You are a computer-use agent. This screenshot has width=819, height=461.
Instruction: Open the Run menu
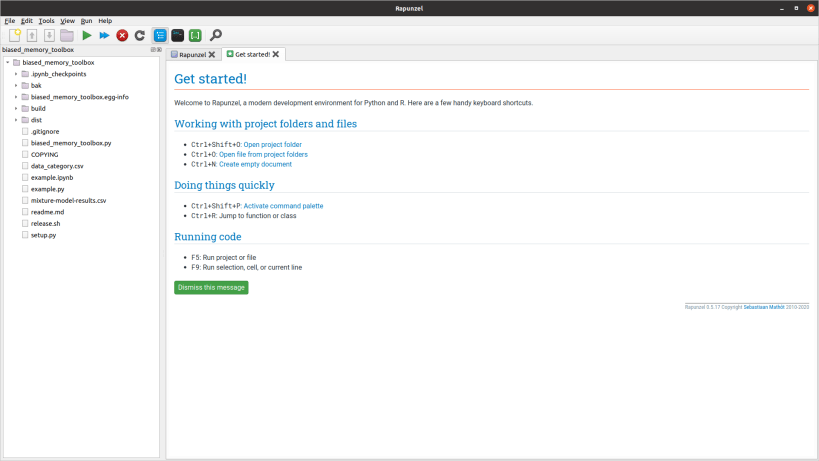pyautogui.click(x=86, y=21)
